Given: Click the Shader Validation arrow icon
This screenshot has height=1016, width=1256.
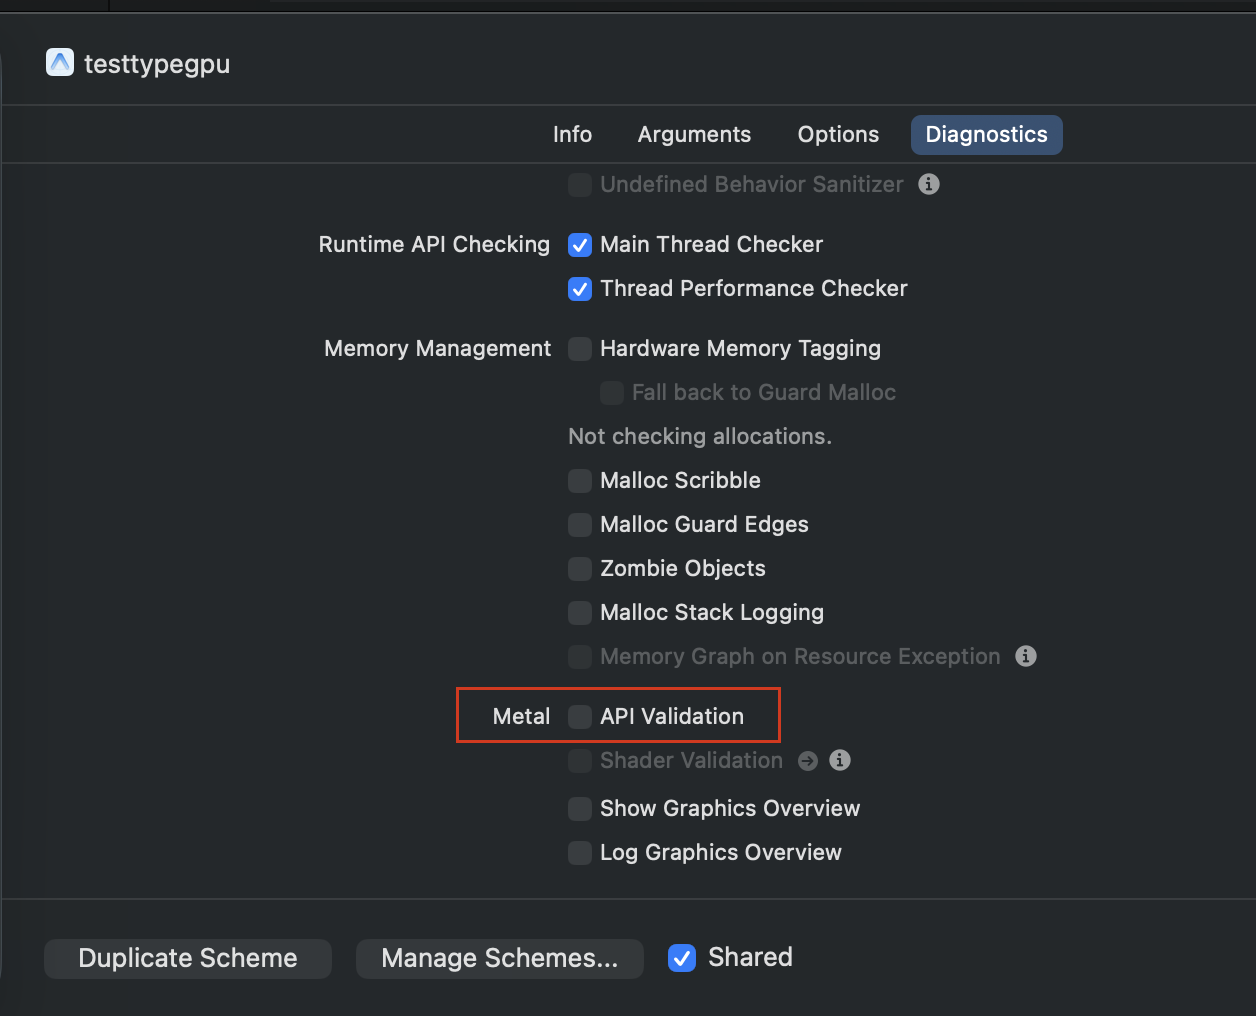Looking at the screenshot, I should [808, 761].
